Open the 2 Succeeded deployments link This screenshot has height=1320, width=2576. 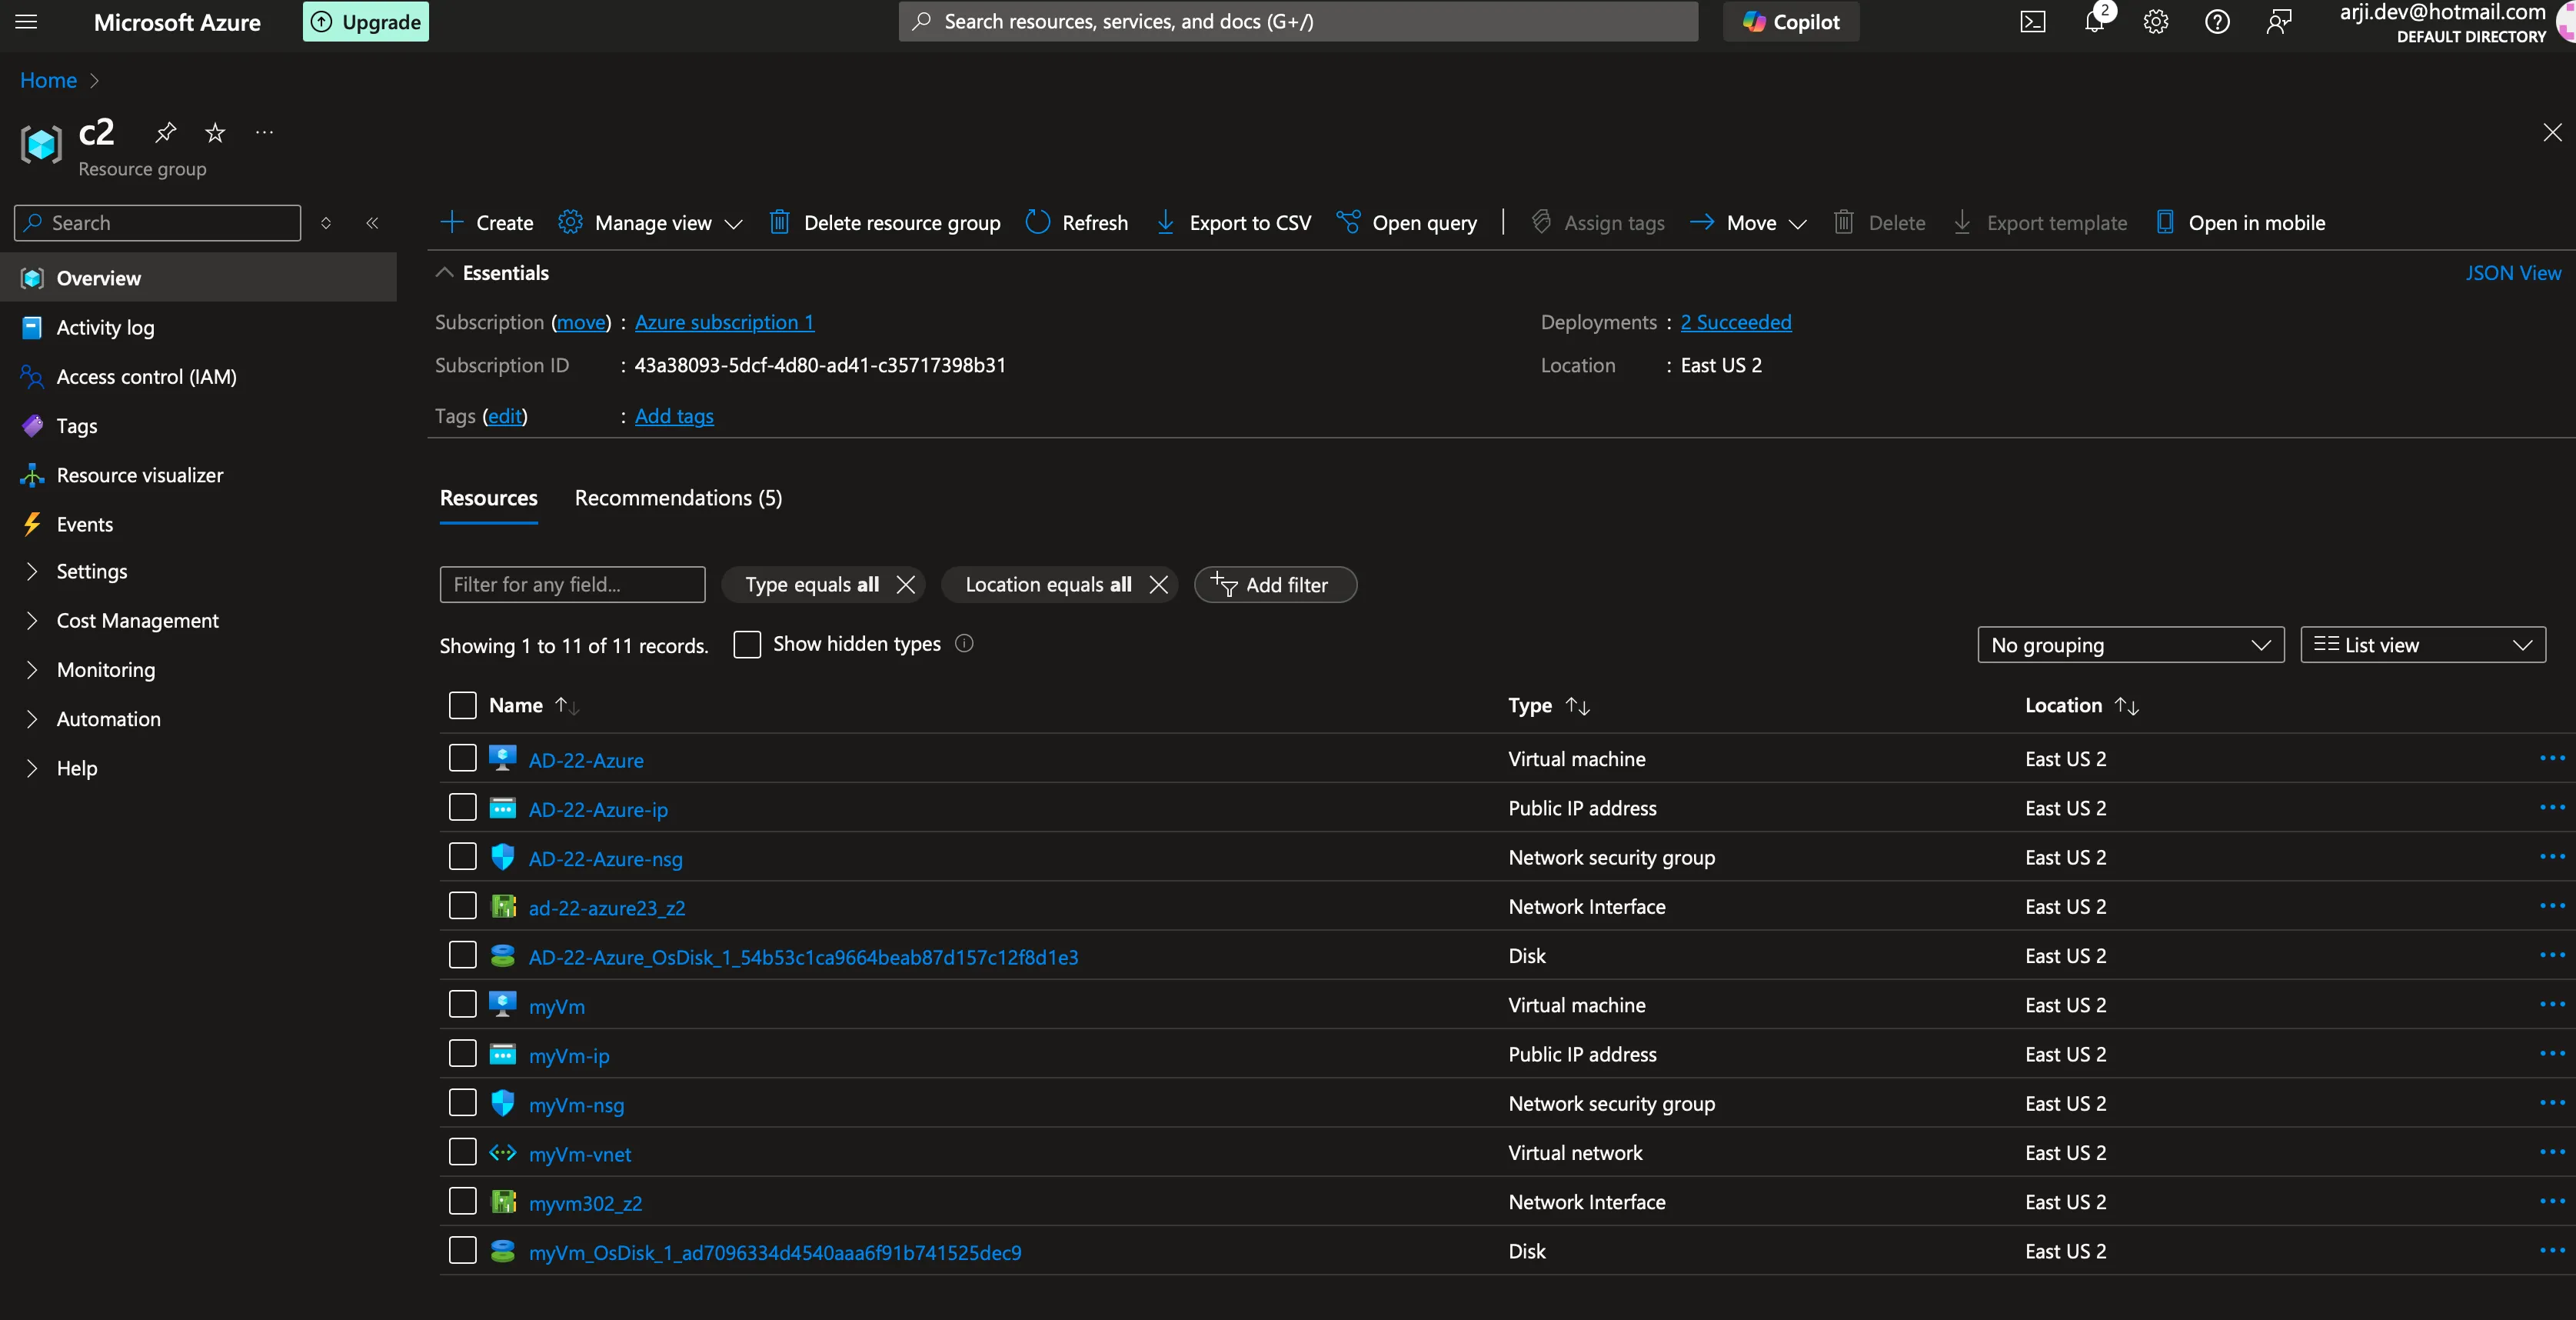point(1736,321)
